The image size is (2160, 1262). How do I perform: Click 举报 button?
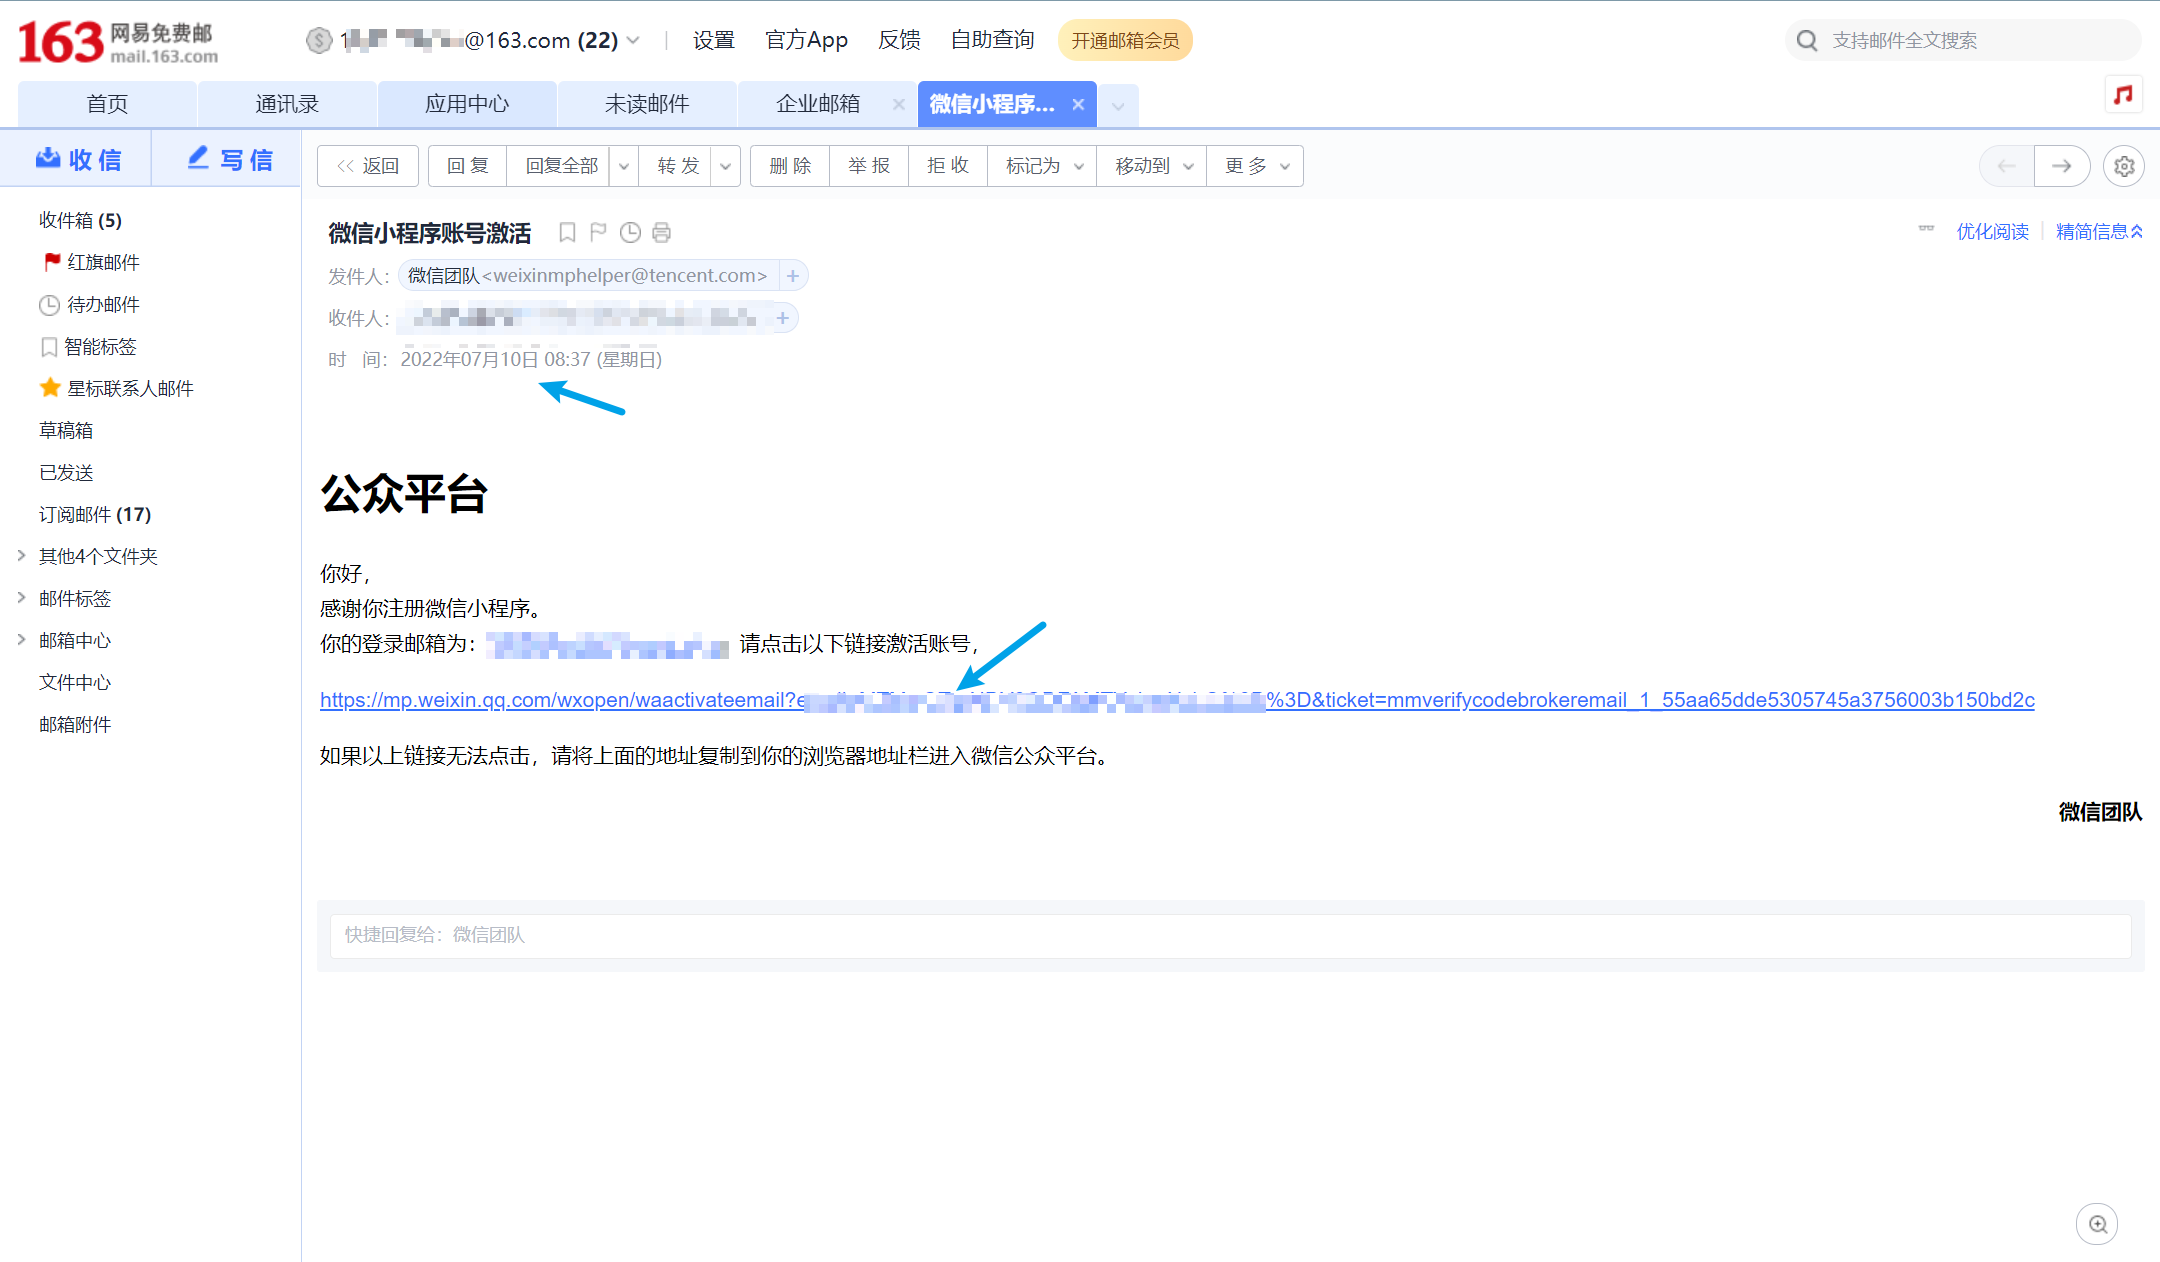pos(869,166)
